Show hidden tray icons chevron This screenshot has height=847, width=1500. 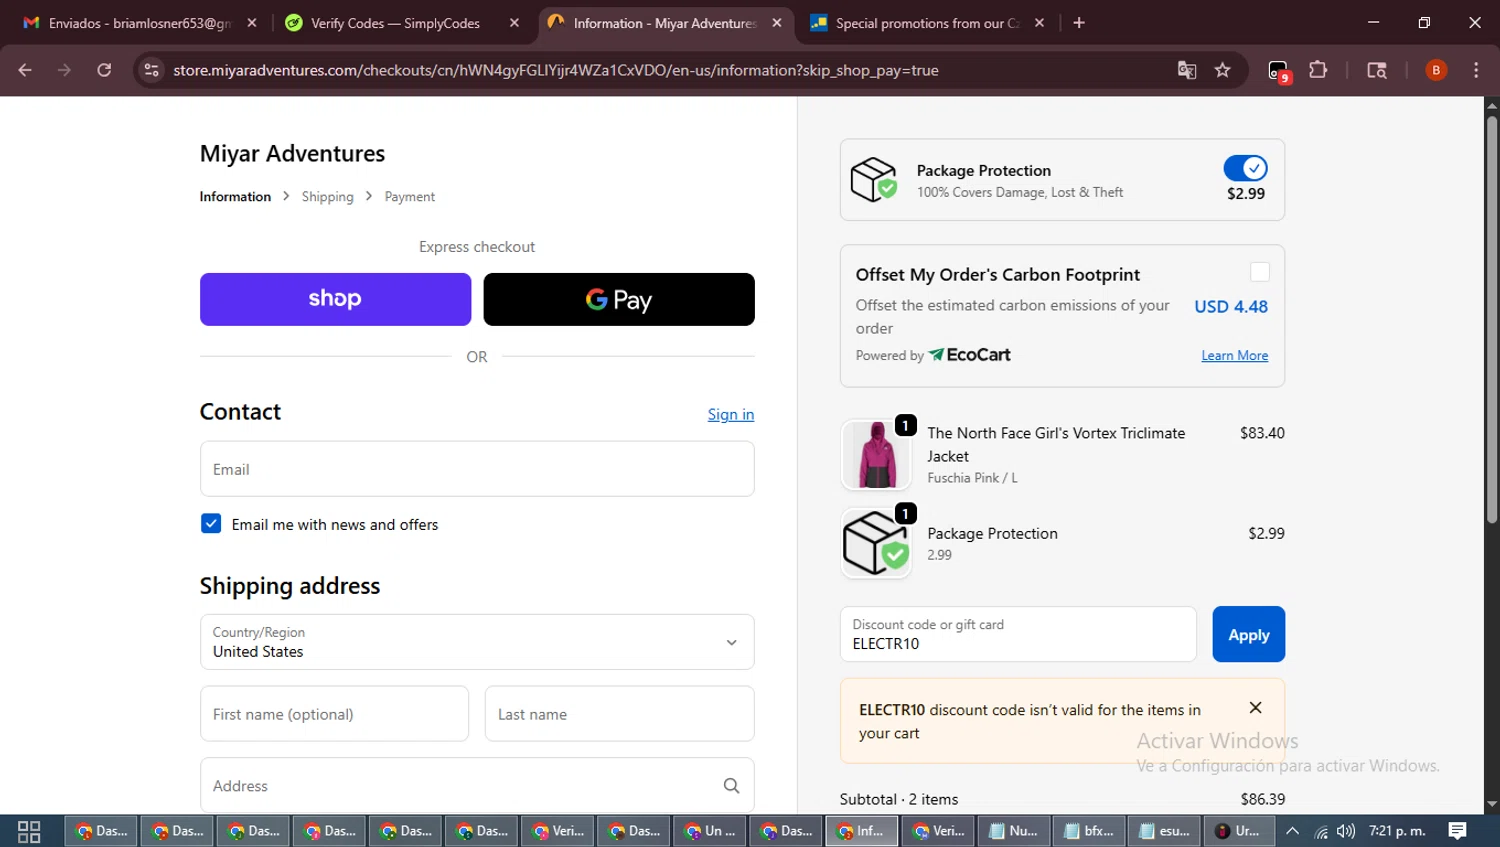pos(1292,831)
